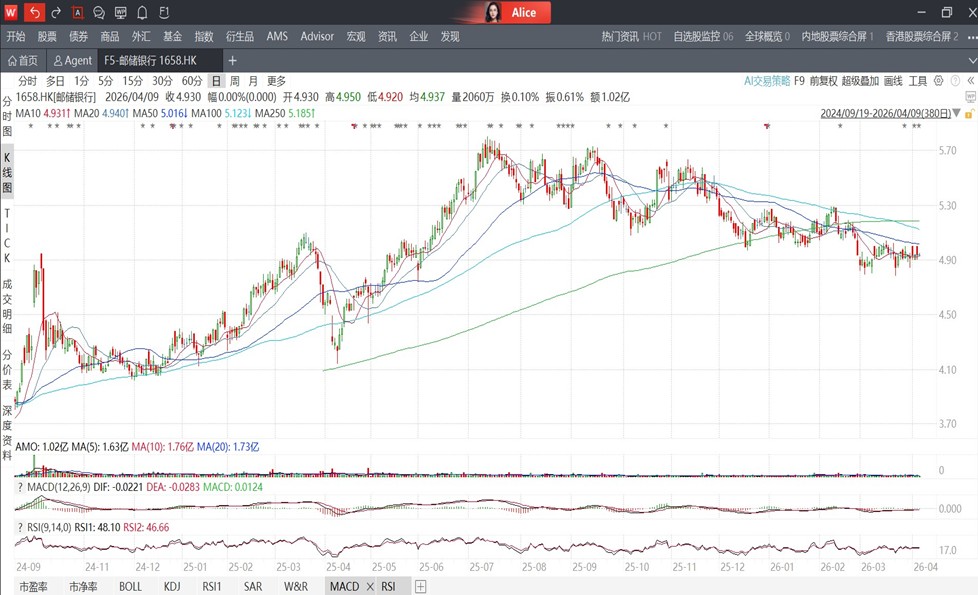This screenshot has height=595, width=978.
Task: Open the notification bell icon
Action: coord(143,13)
